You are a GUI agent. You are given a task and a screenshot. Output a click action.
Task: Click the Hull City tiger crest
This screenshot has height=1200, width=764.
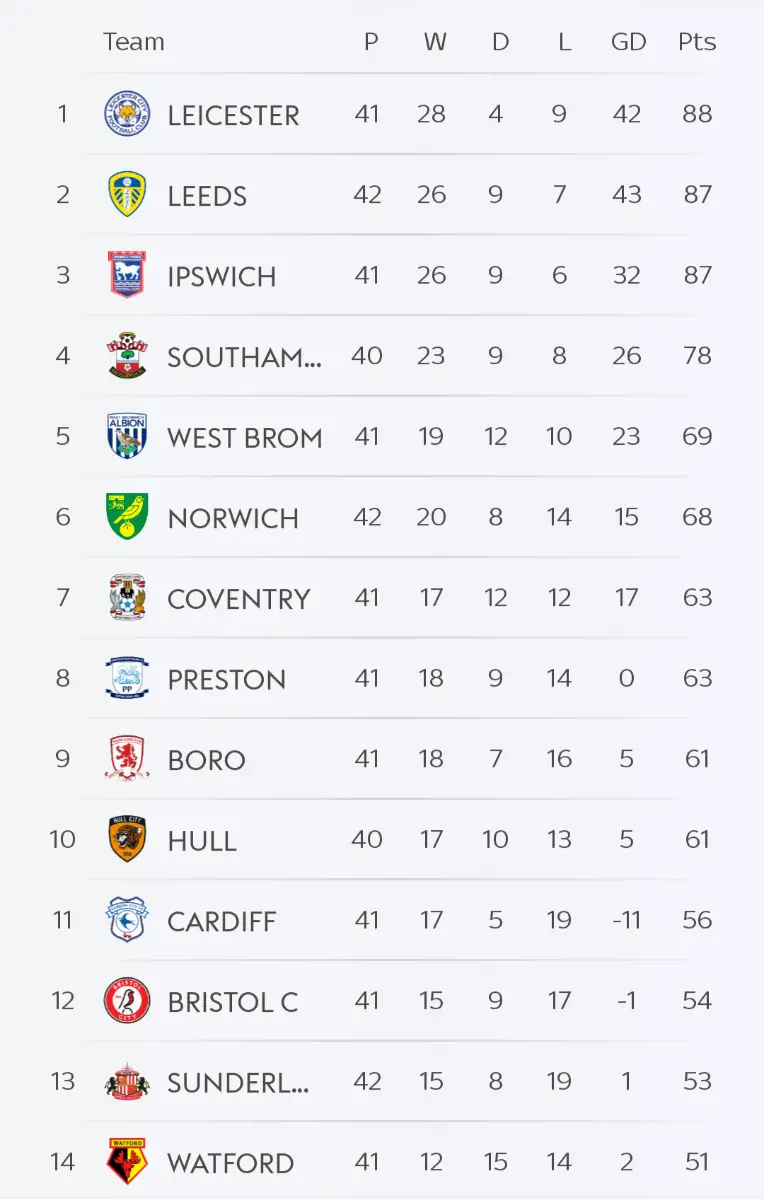[x=127, y=840]
